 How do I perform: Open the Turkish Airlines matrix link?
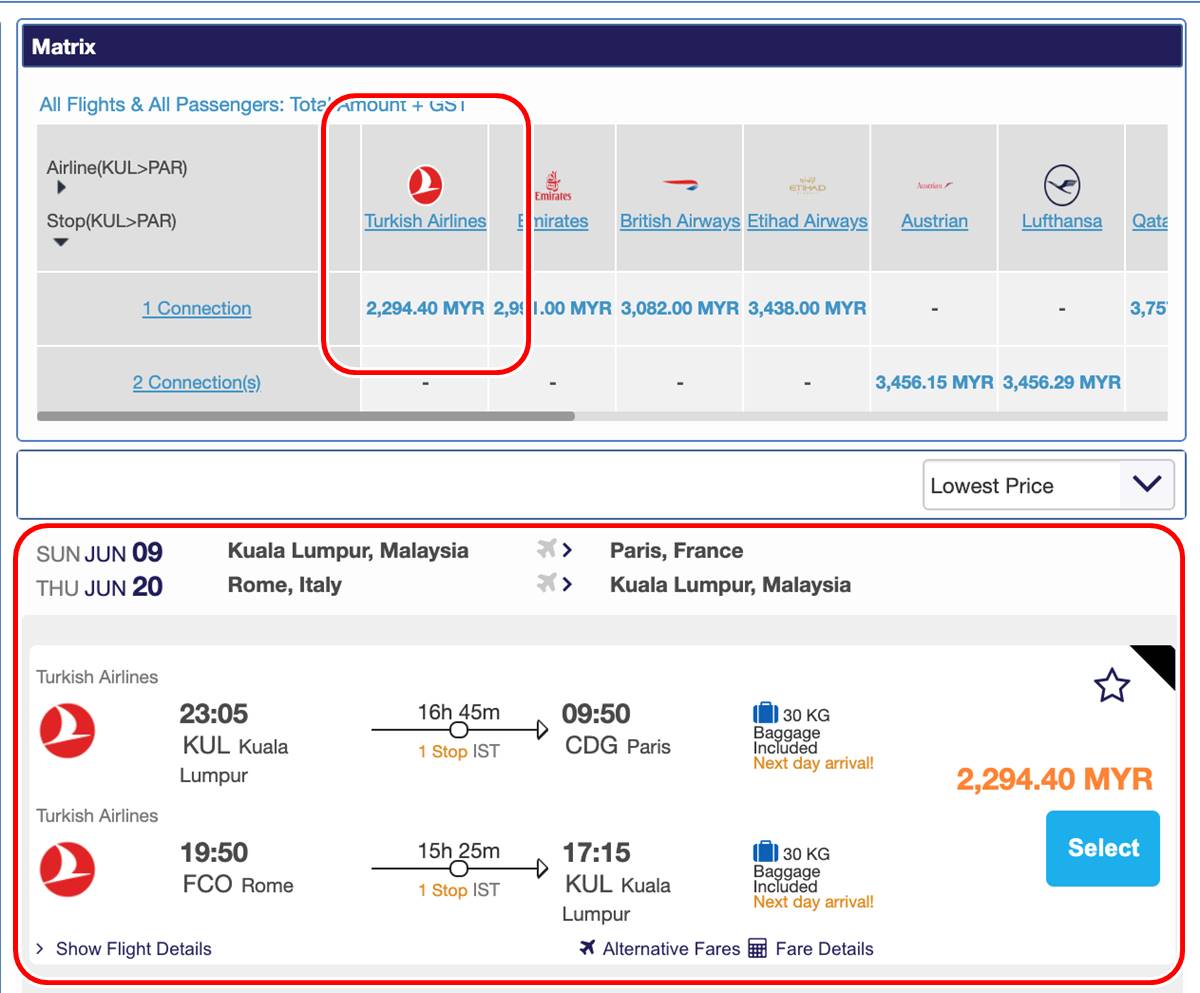tap(425, 221)
